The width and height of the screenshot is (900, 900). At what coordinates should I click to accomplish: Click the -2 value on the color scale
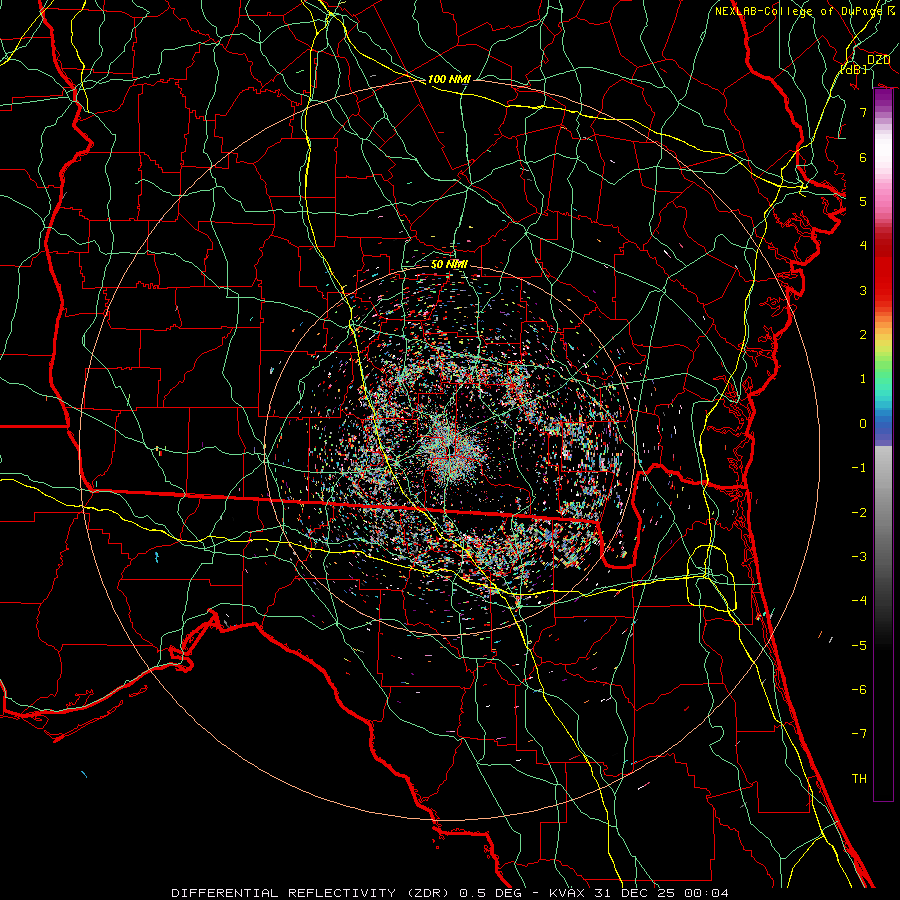click(x=859, y=513)
